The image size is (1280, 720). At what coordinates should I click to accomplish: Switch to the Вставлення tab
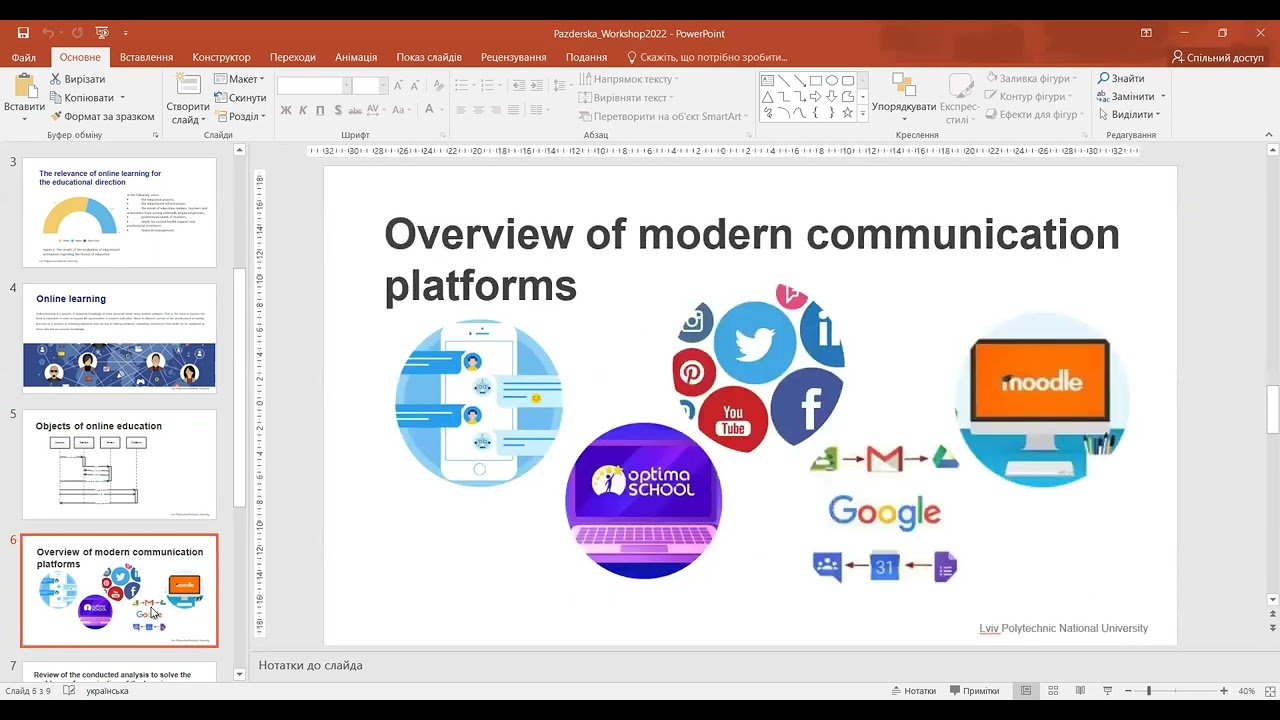pyautogui.click(x=146, y=57)
